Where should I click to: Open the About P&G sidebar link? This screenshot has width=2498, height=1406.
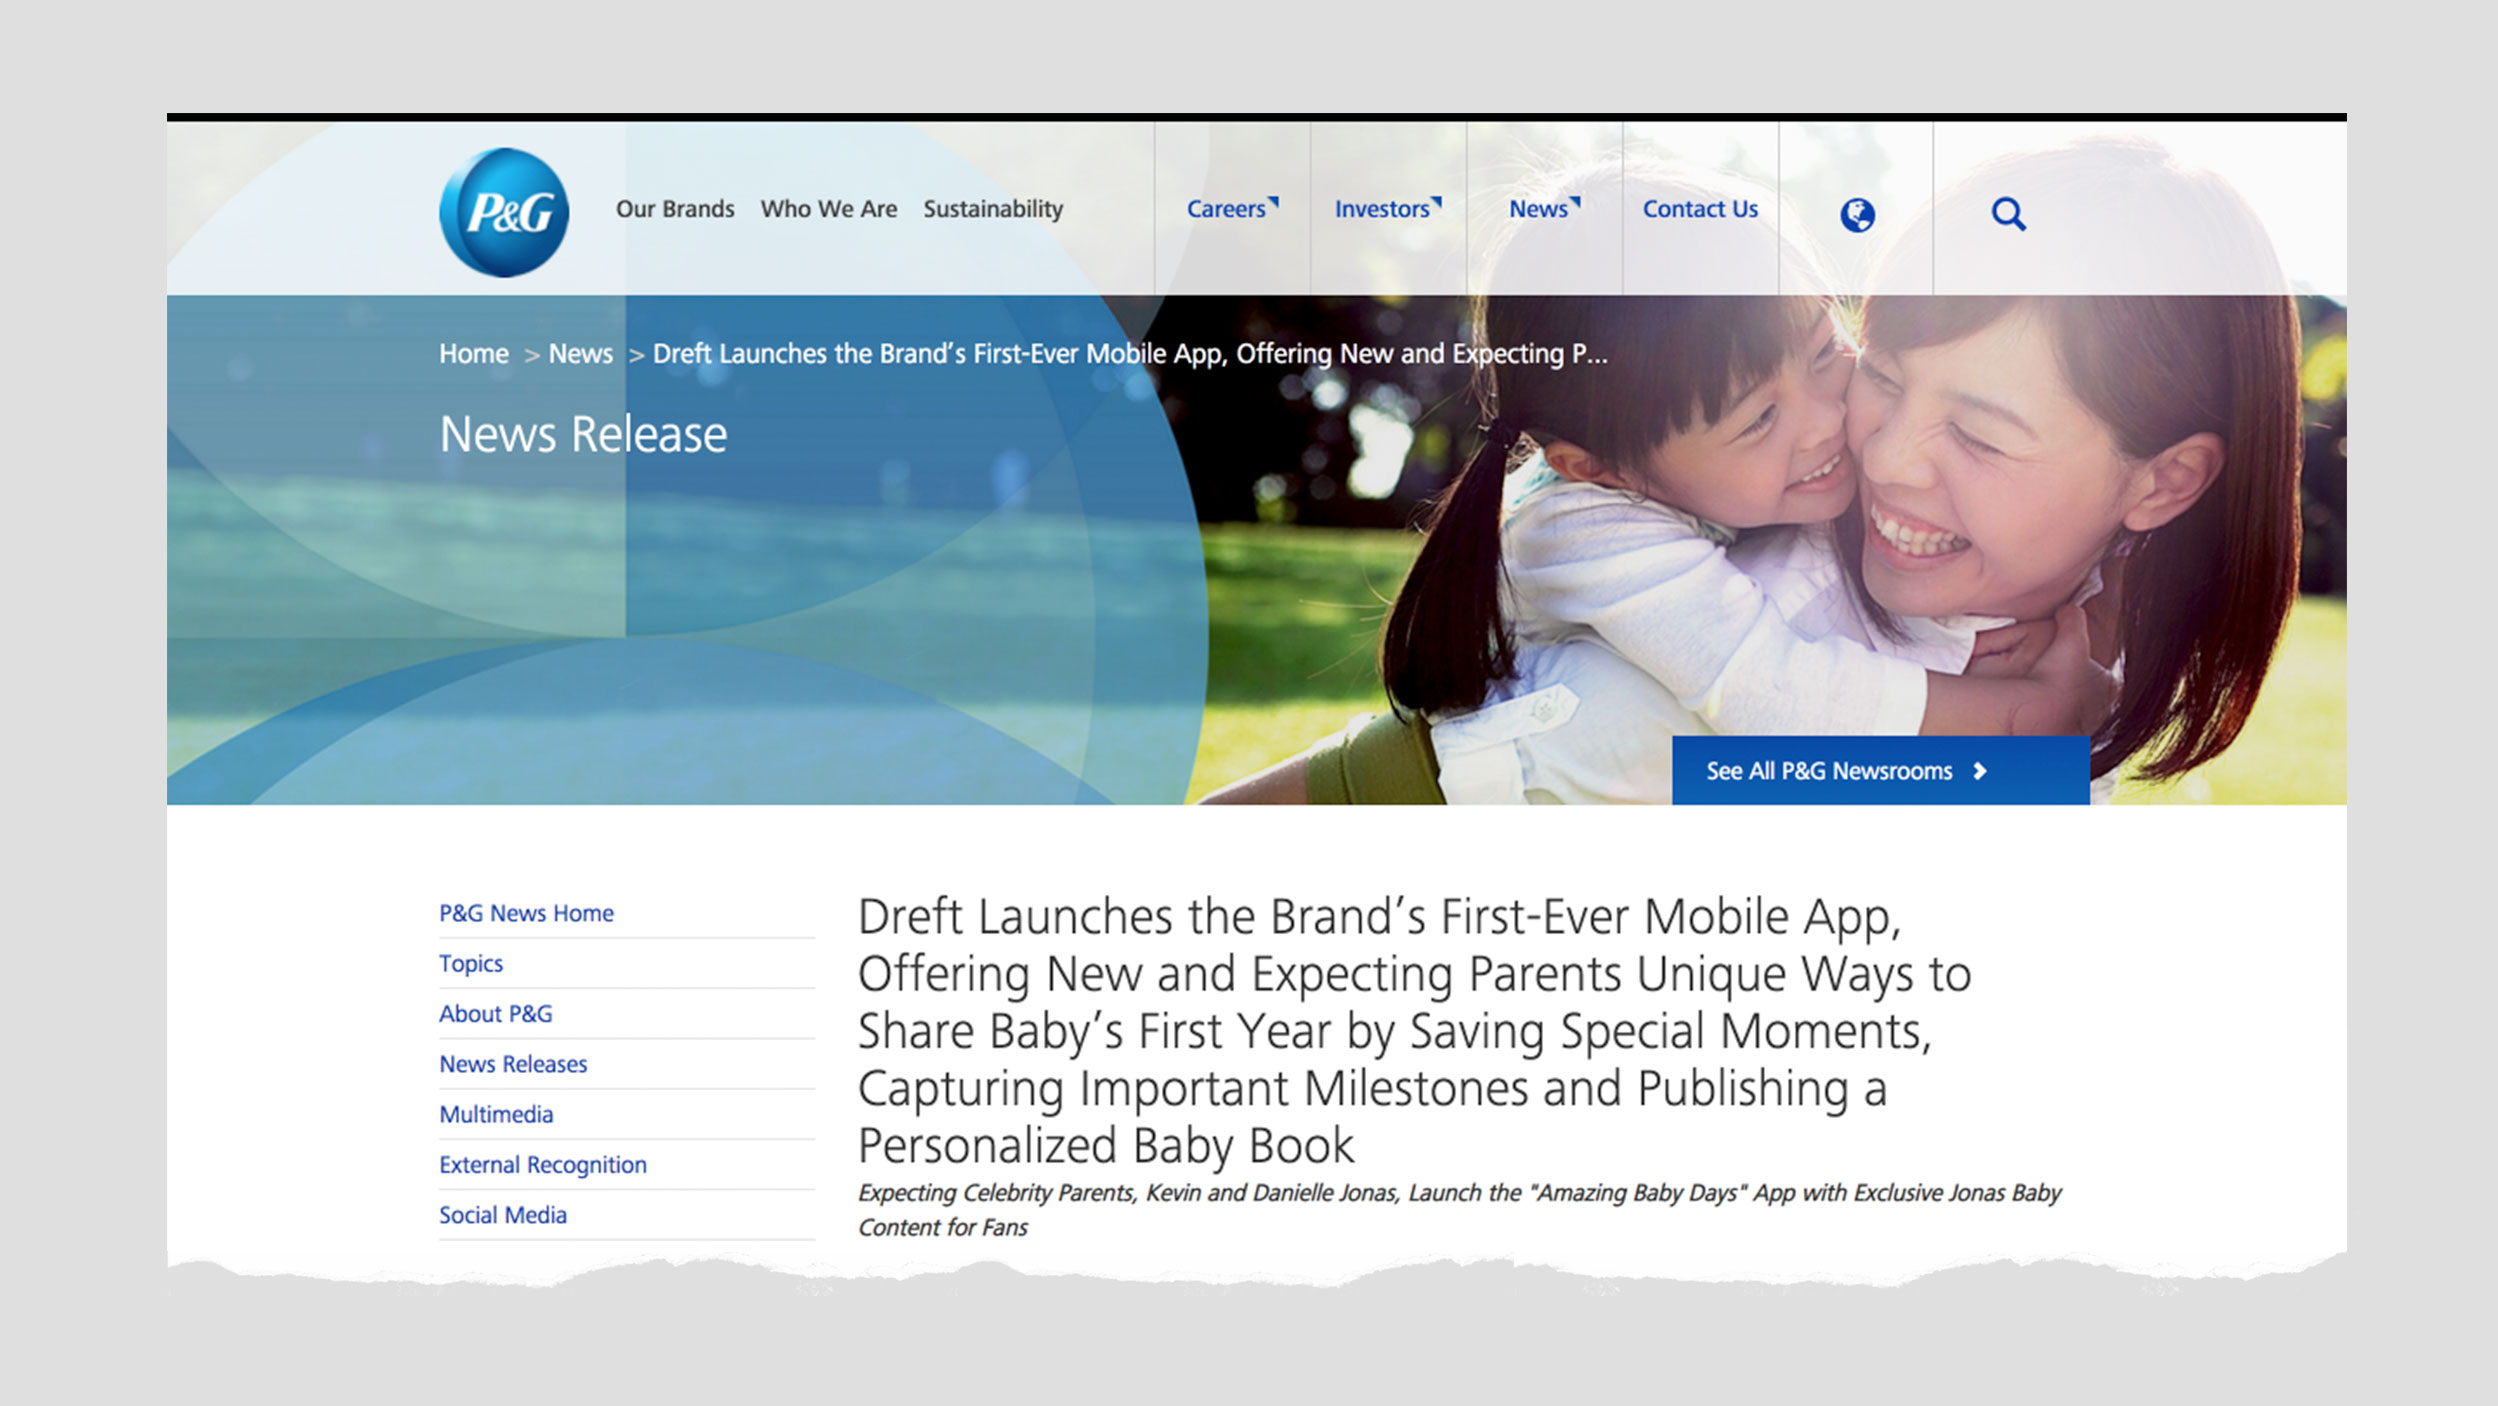495,1013
